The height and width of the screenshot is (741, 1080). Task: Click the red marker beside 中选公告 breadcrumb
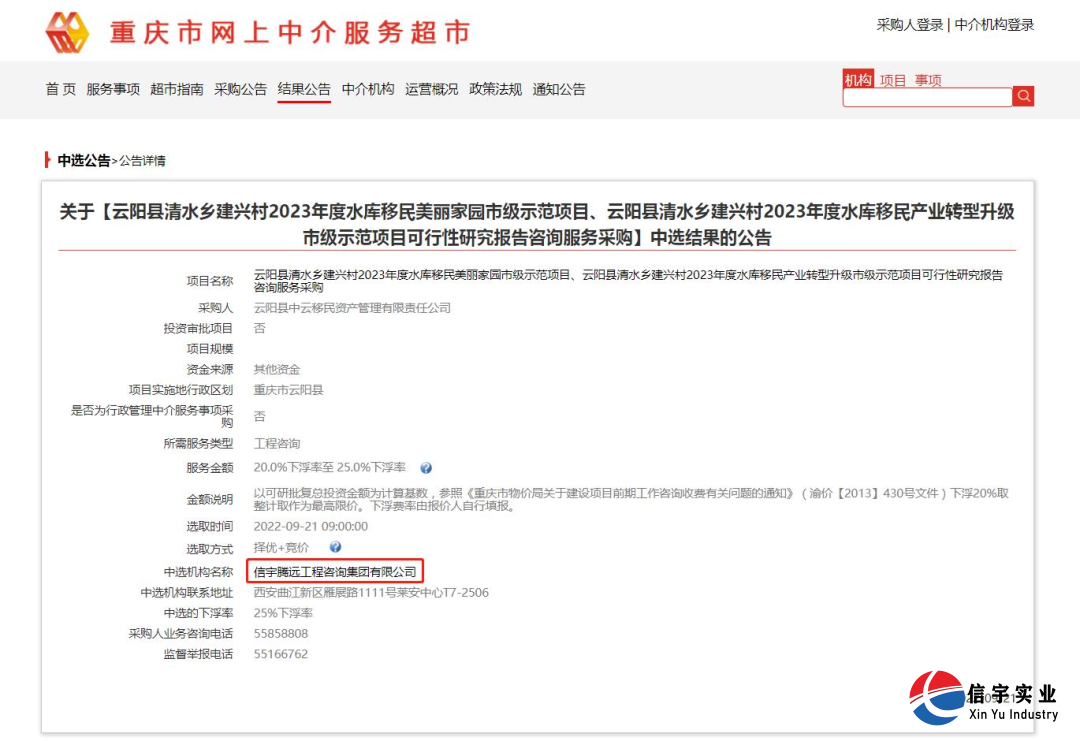pos(44,161)
